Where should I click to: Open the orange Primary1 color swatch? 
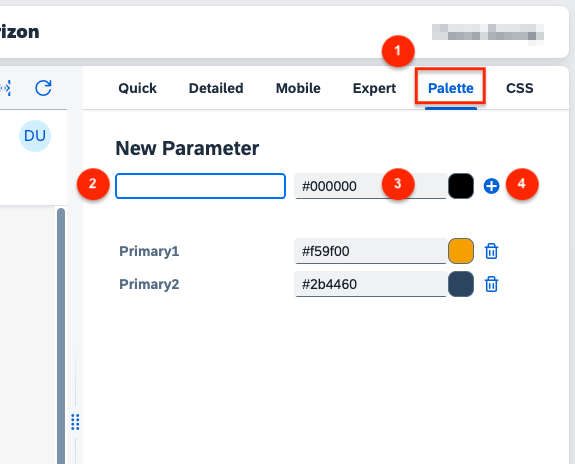click(461, 251)
